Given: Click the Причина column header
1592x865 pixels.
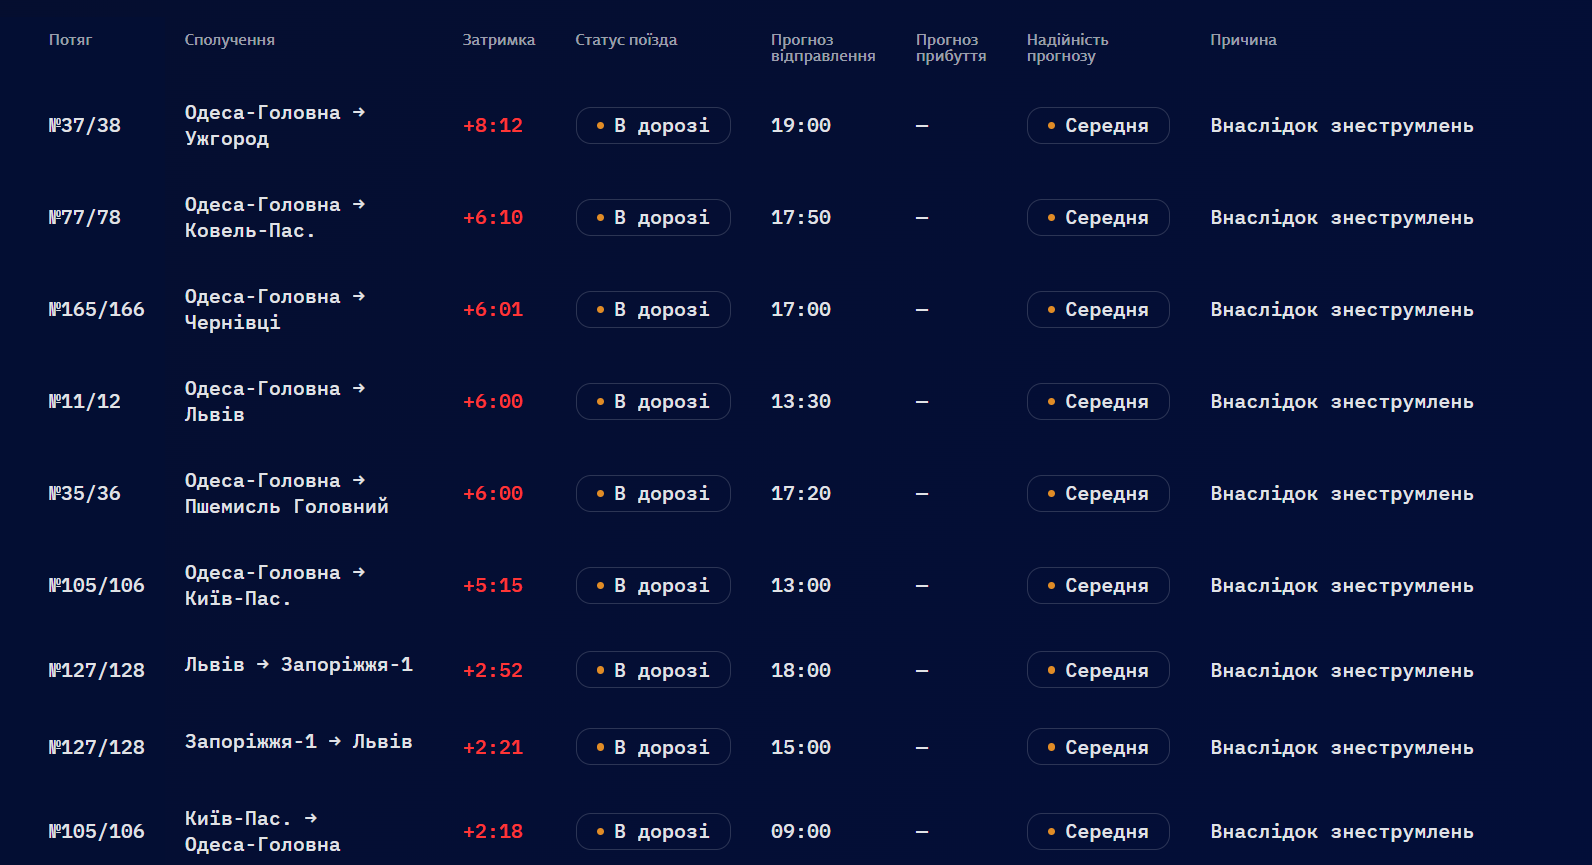Looking at the screenshot, I should [x=1243, y=40].
